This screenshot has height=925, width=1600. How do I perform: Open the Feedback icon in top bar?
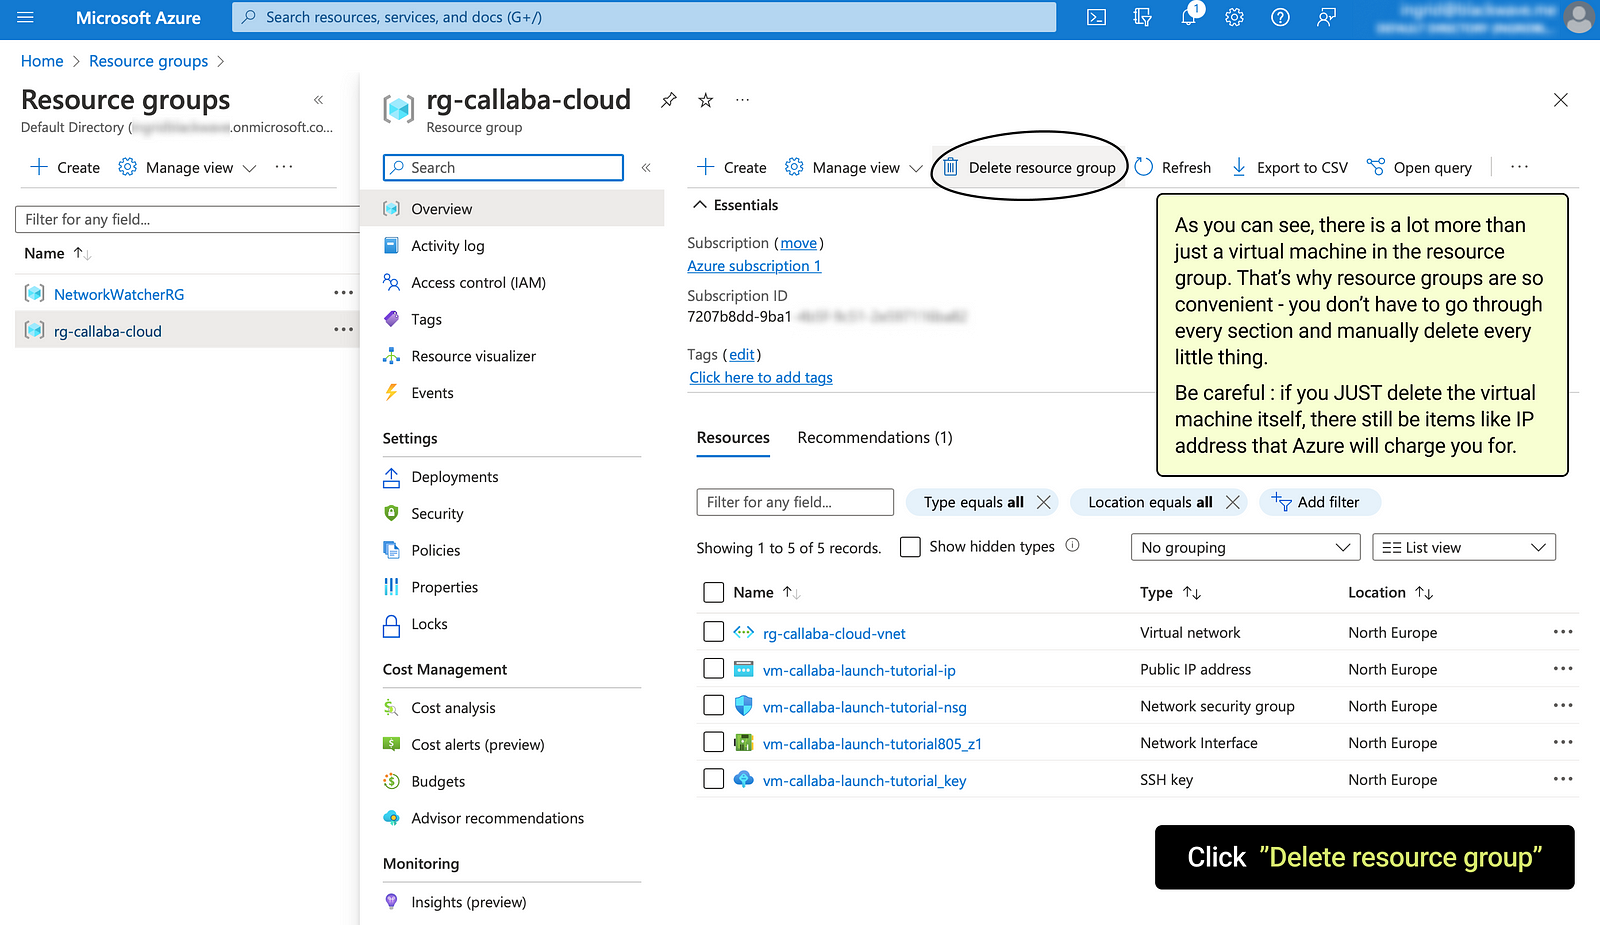1326,17
